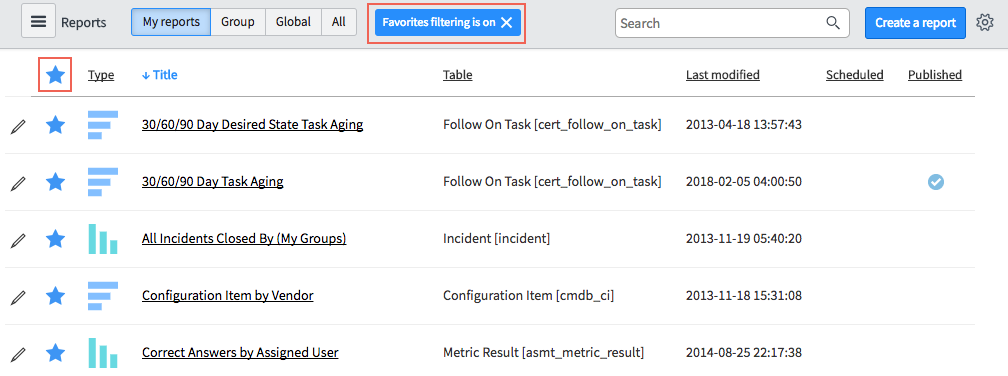Screen dimensions: 1008x376
Task: Click the Reports heading text
Action: (x=84, y=22)
